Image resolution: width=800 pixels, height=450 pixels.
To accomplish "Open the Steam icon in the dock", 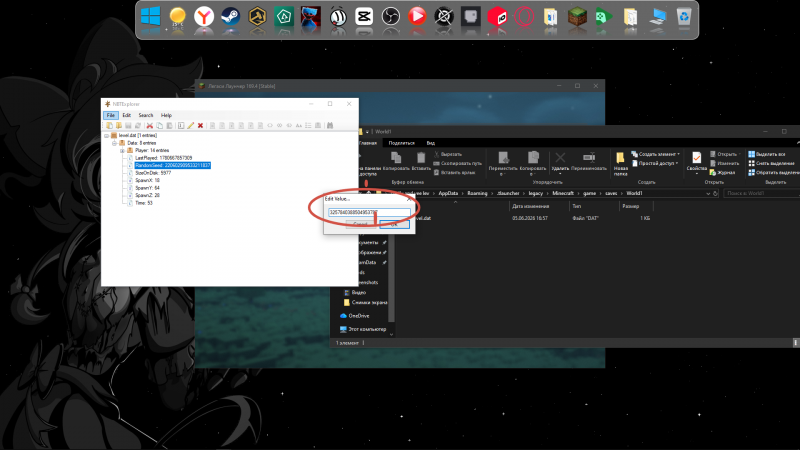I will pyautogui.click(x=231, y=18).
